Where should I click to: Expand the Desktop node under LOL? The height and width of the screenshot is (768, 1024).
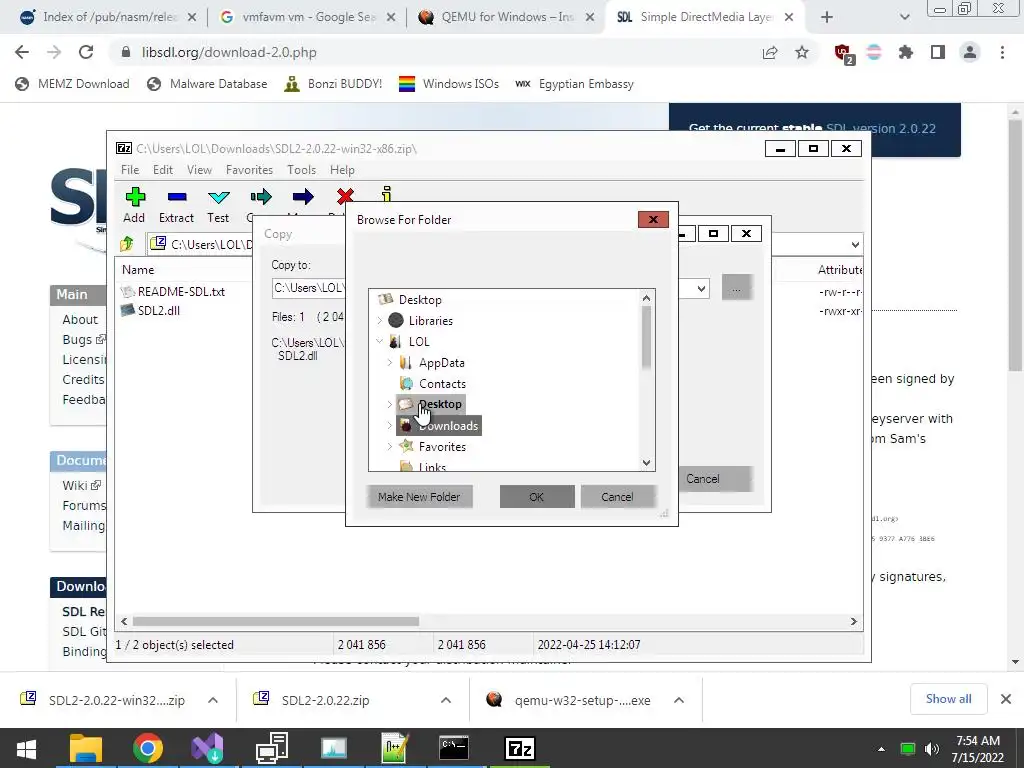[x=390, y=404]
